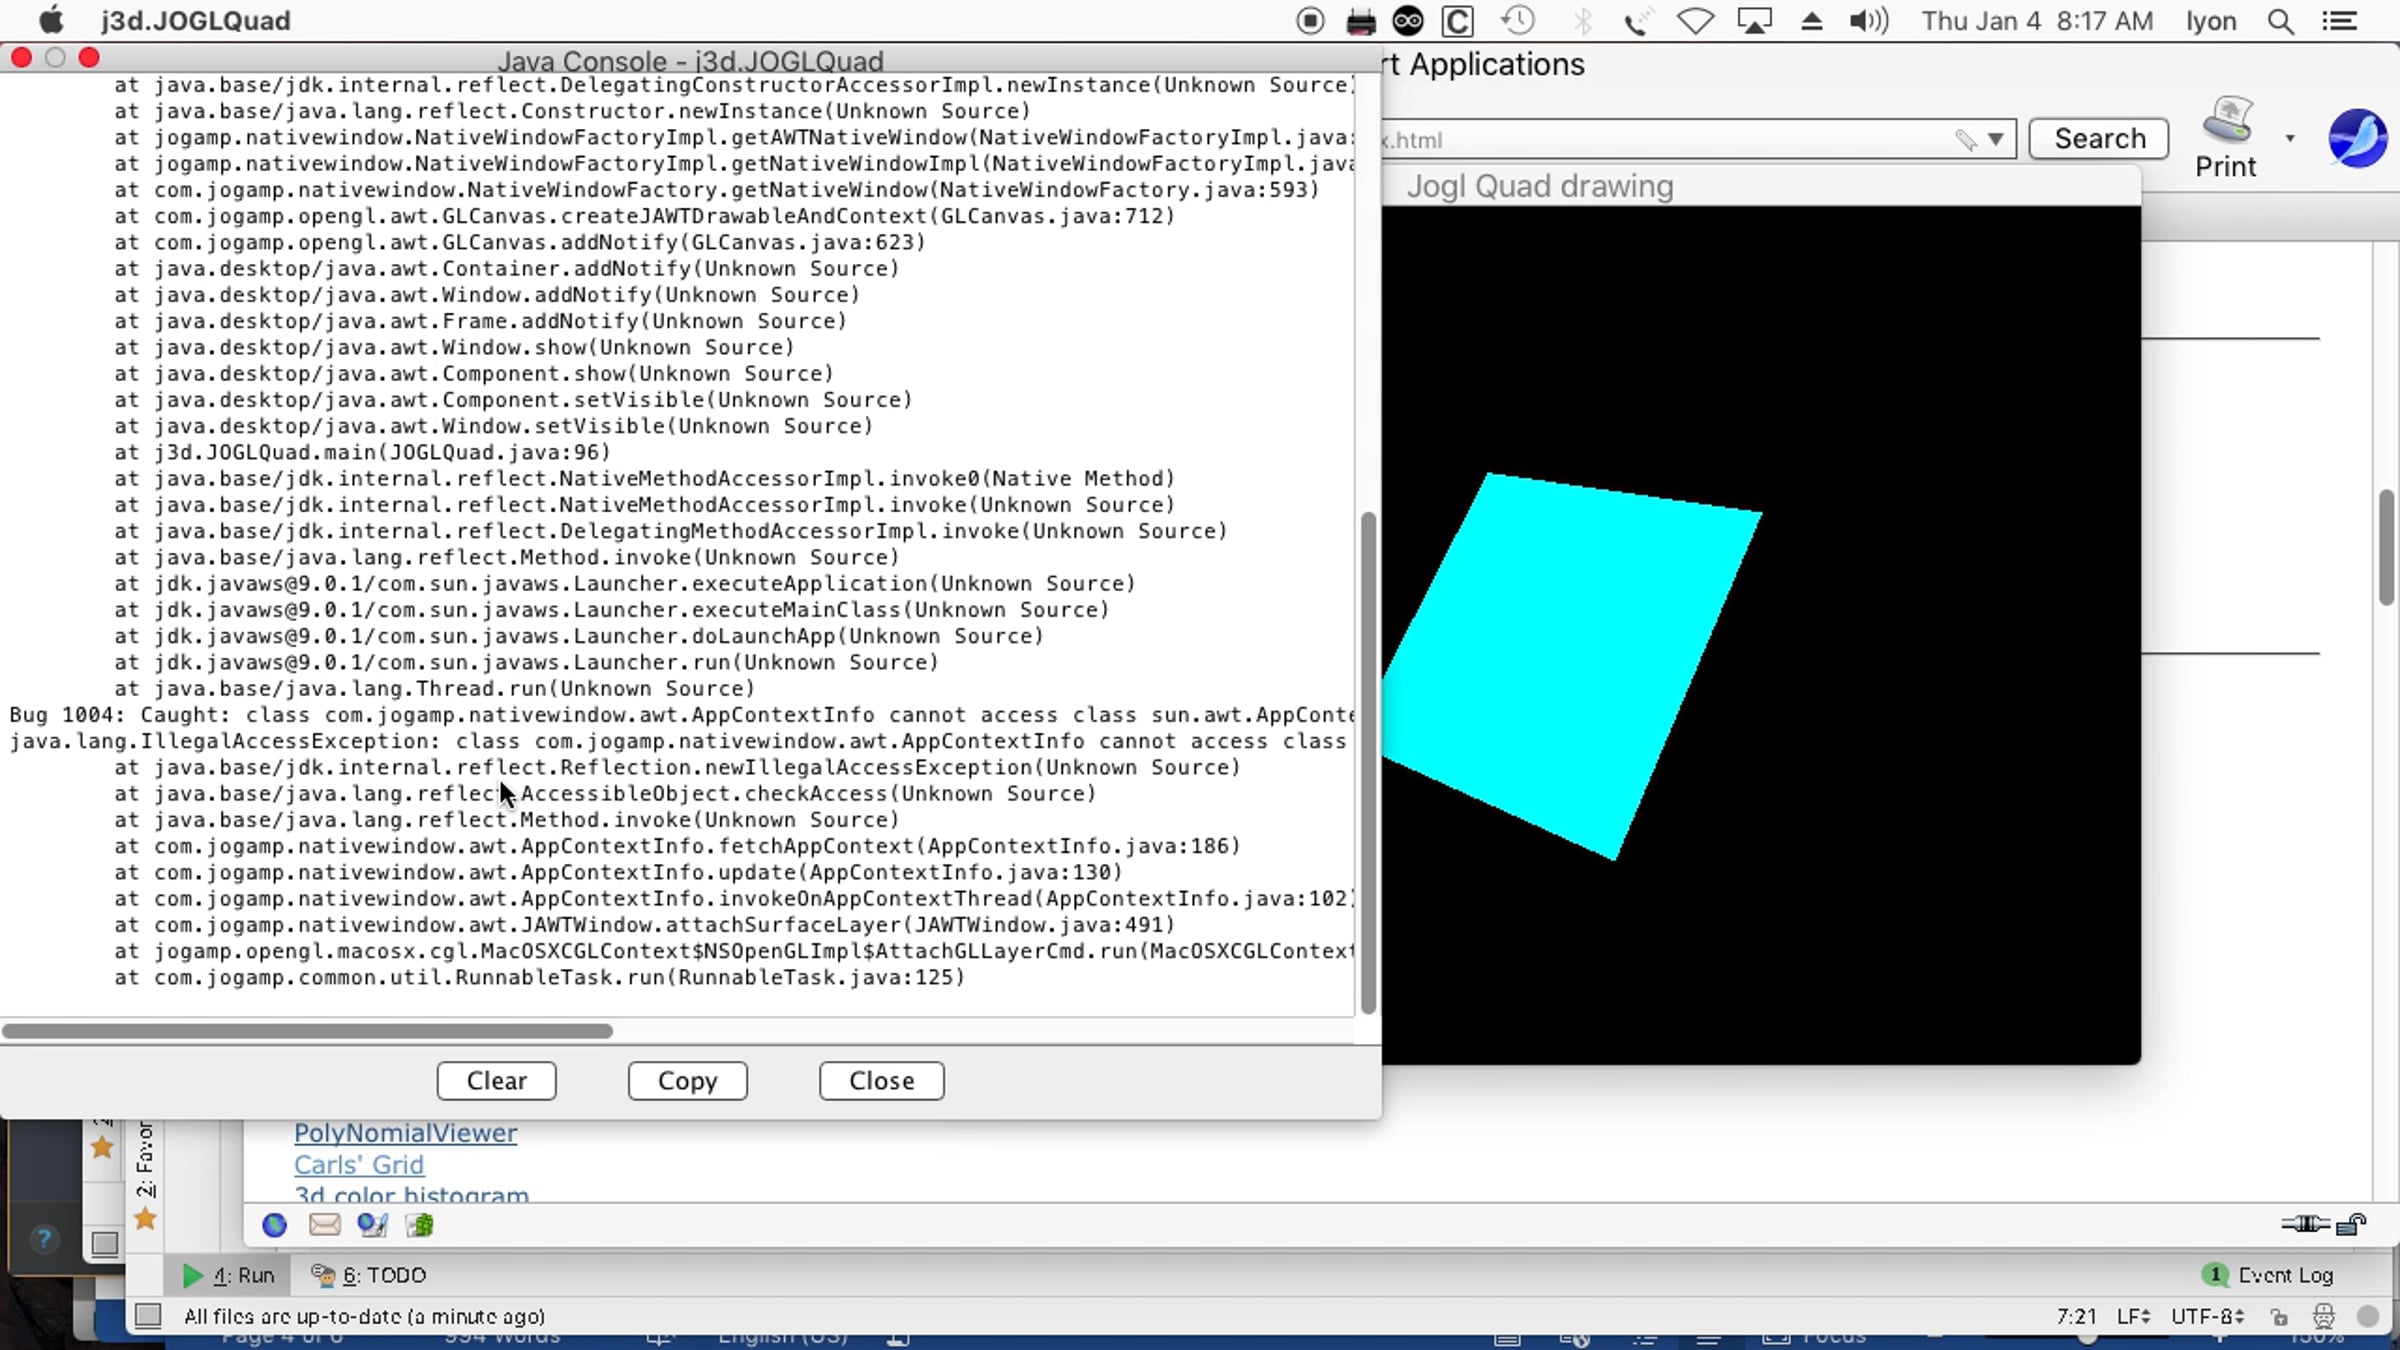
Task: Click the phone handset icon in menu bar
Action: tap(1637, 21)
